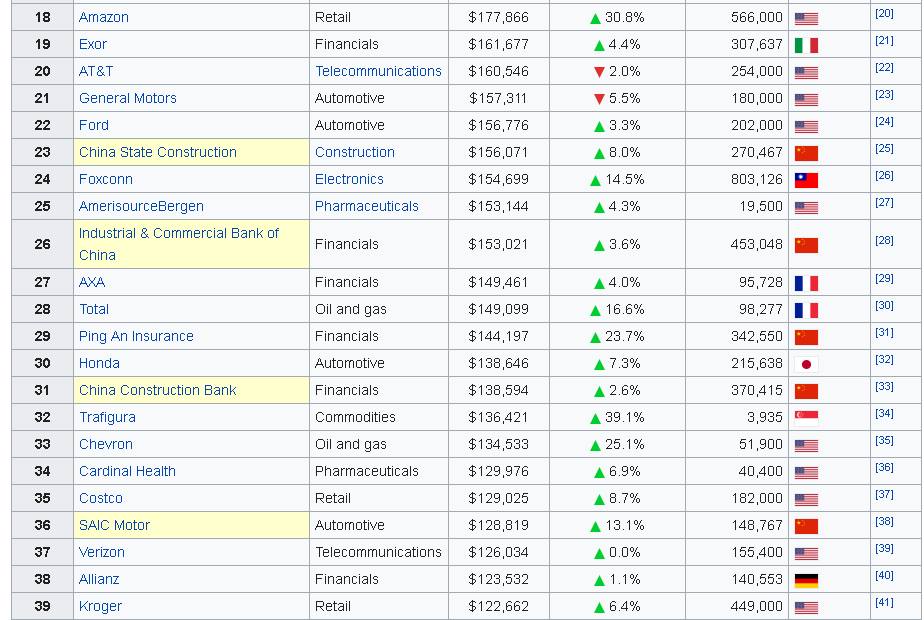This screenshot has height=620, width=924.
Task: Click the green up arrow for Trafigura
Action: [x=595, y=418]
